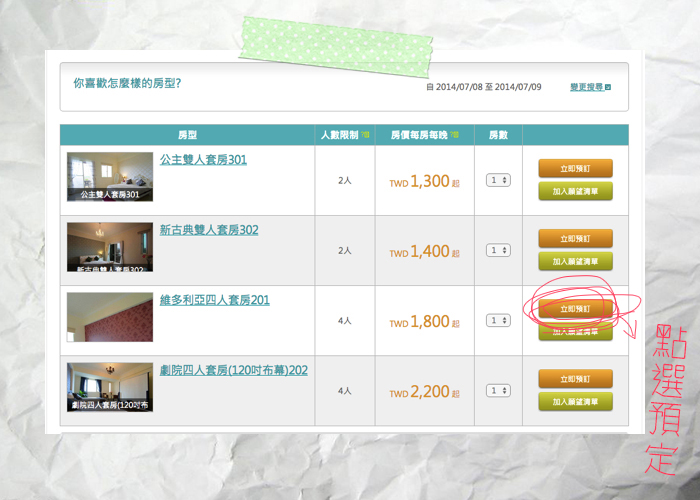Click the heading 你喜歡怎麼樣的房型?
The height and width of the screenshot is (500, 700).
(x=127, y=83)
